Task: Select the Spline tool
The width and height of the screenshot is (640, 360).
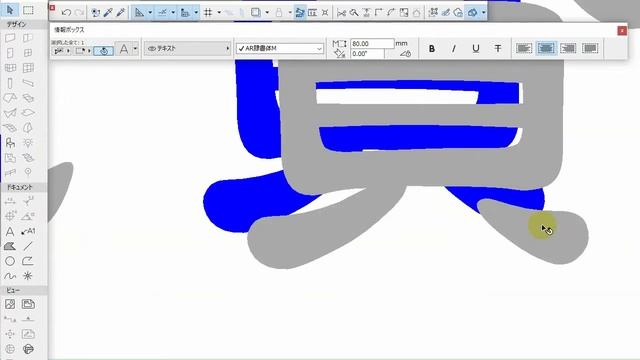Action: point(10,276)
